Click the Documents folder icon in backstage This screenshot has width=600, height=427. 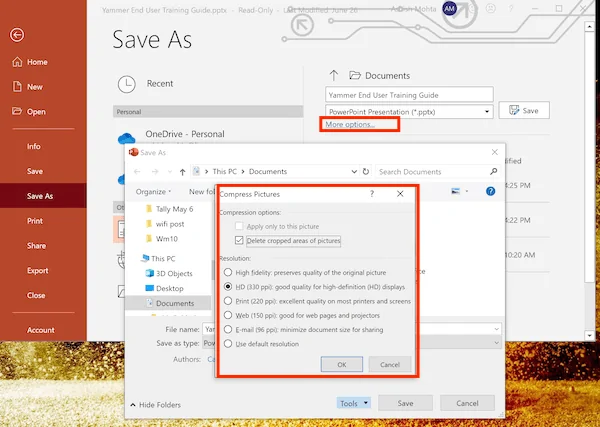(x=355, y=75)
